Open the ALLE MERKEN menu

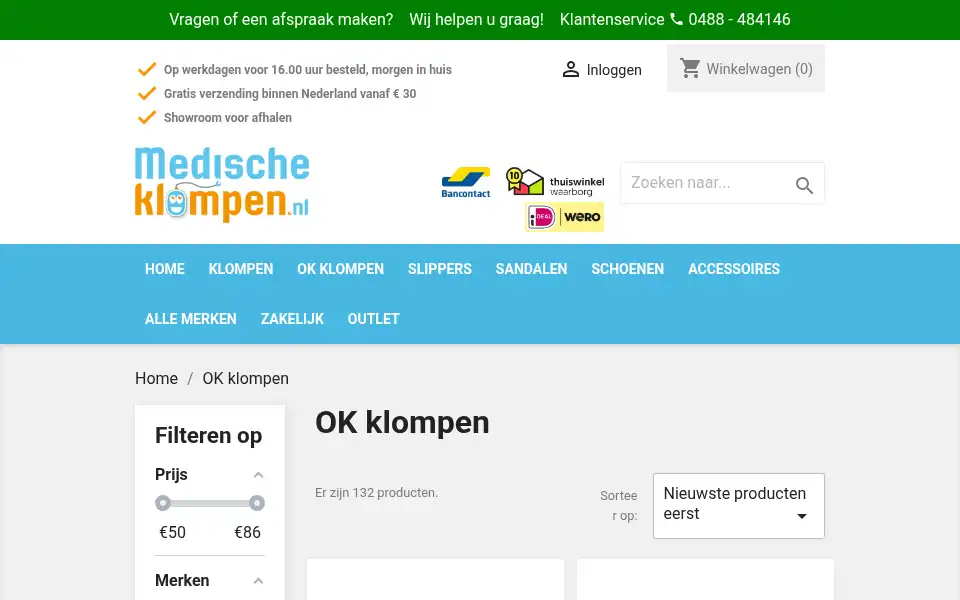pyautogui.click(x=190, y=319)
